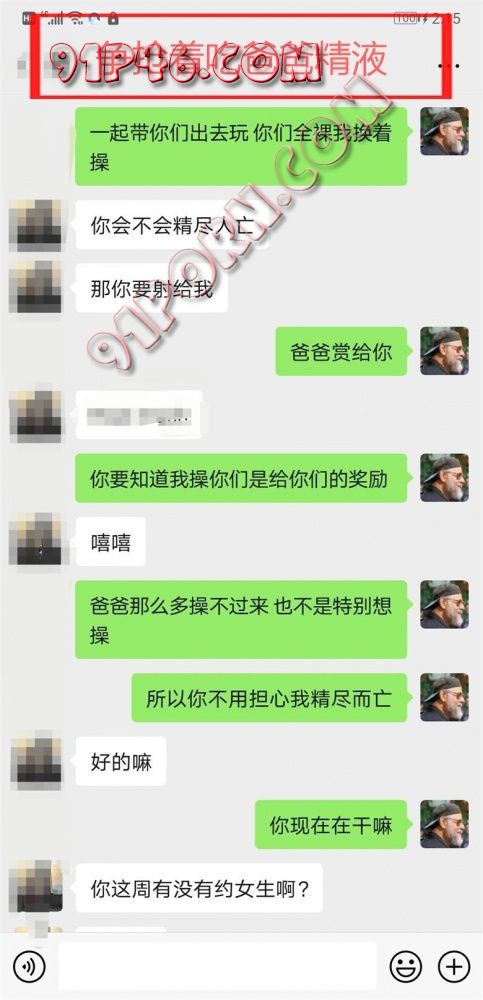This screenshot has height=1000, width=483.
Task: Click the message text input field
Action: coord(218,967)
